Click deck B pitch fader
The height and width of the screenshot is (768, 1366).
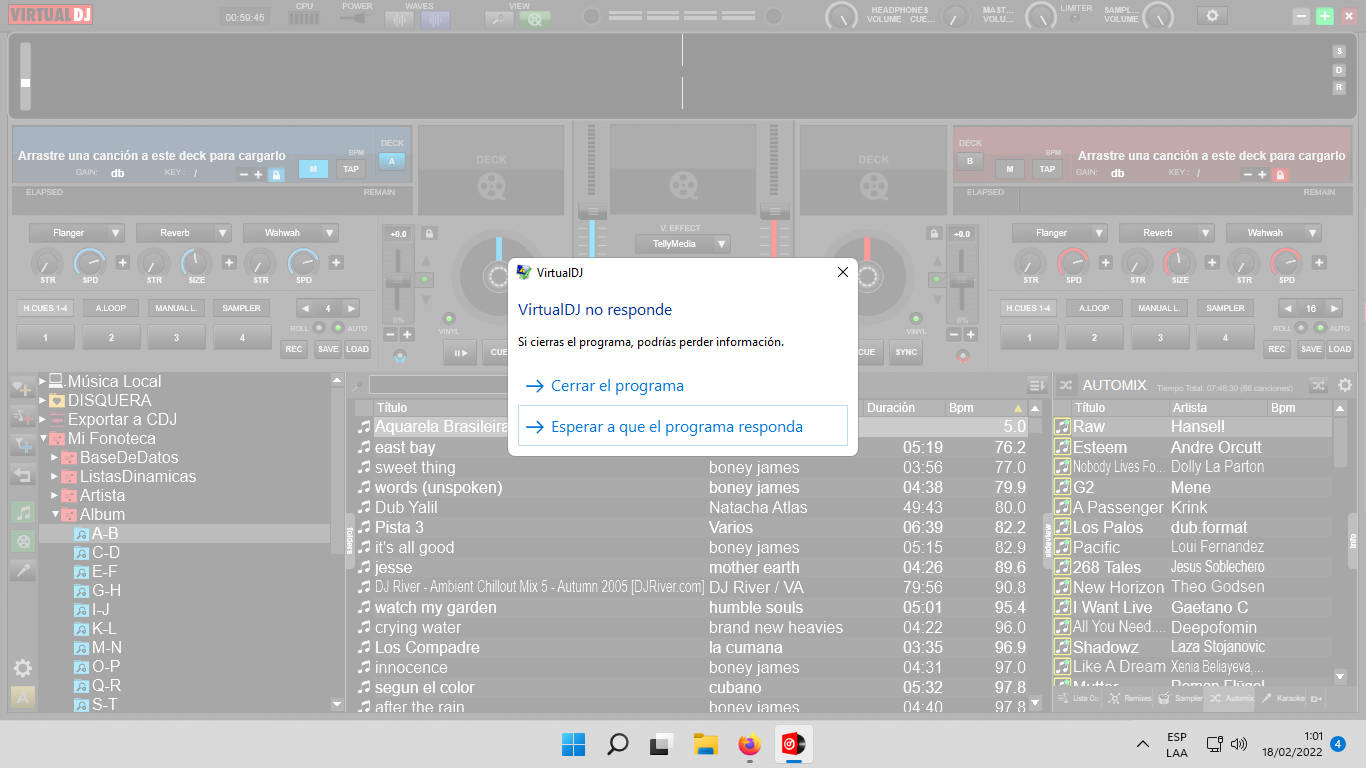click(960, 281)
